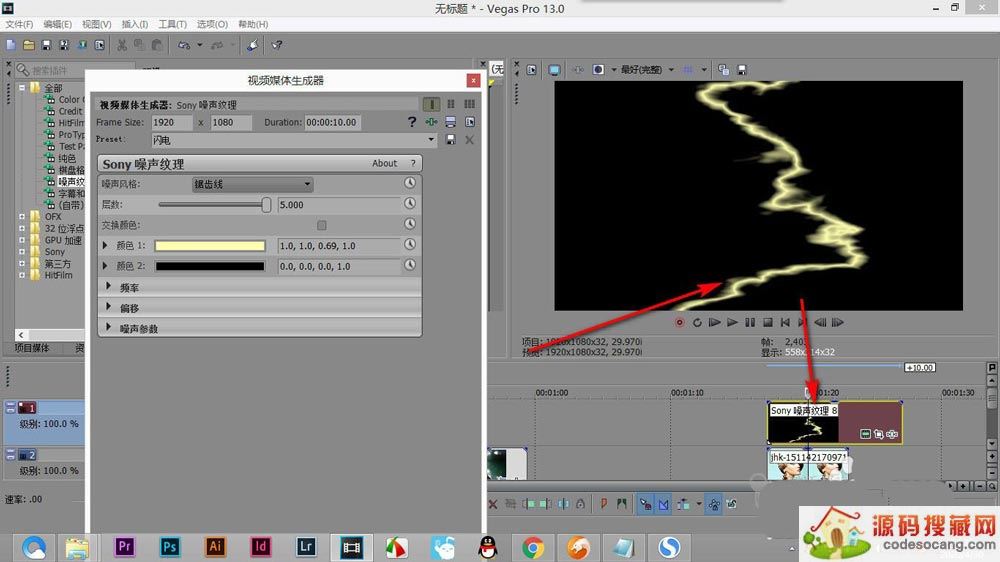The image size is (1000, 562).
Task: Expand the OFX folder in plugin tree
Action: (22, 216)
